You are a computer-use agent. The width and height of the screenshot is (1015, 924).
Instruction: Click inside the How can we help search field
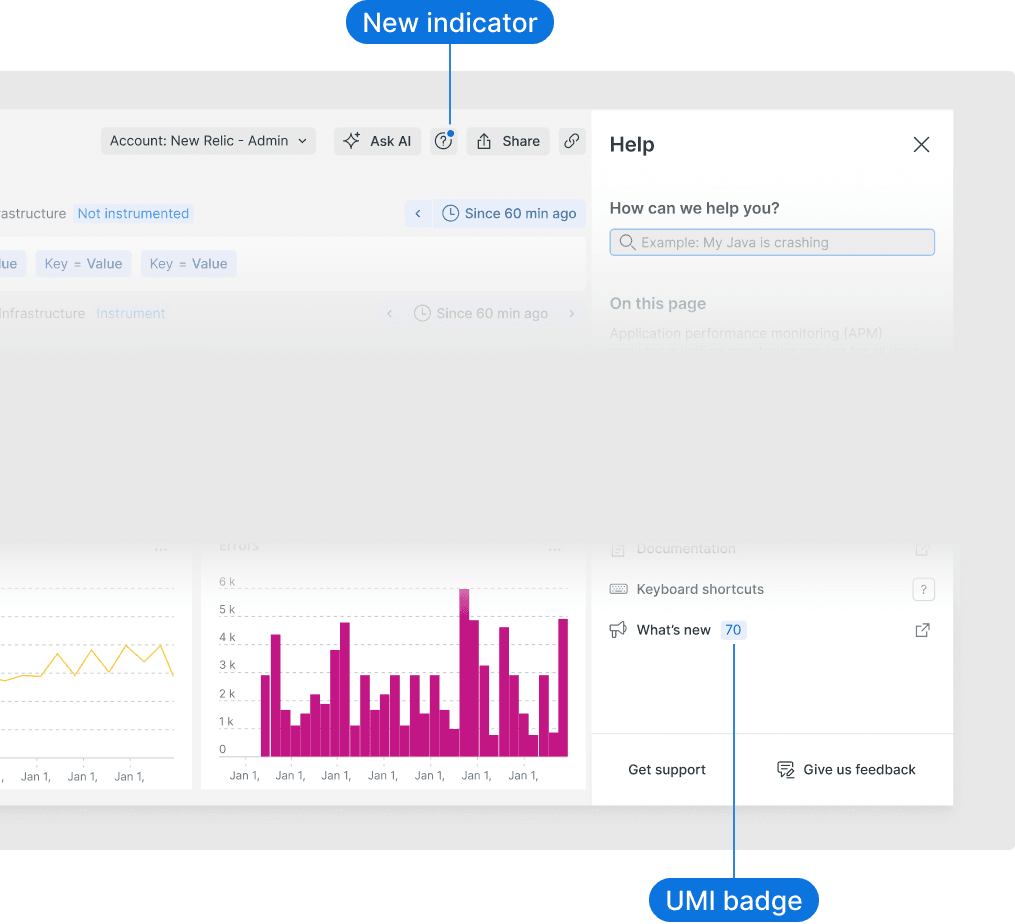(x=771, y=242)
